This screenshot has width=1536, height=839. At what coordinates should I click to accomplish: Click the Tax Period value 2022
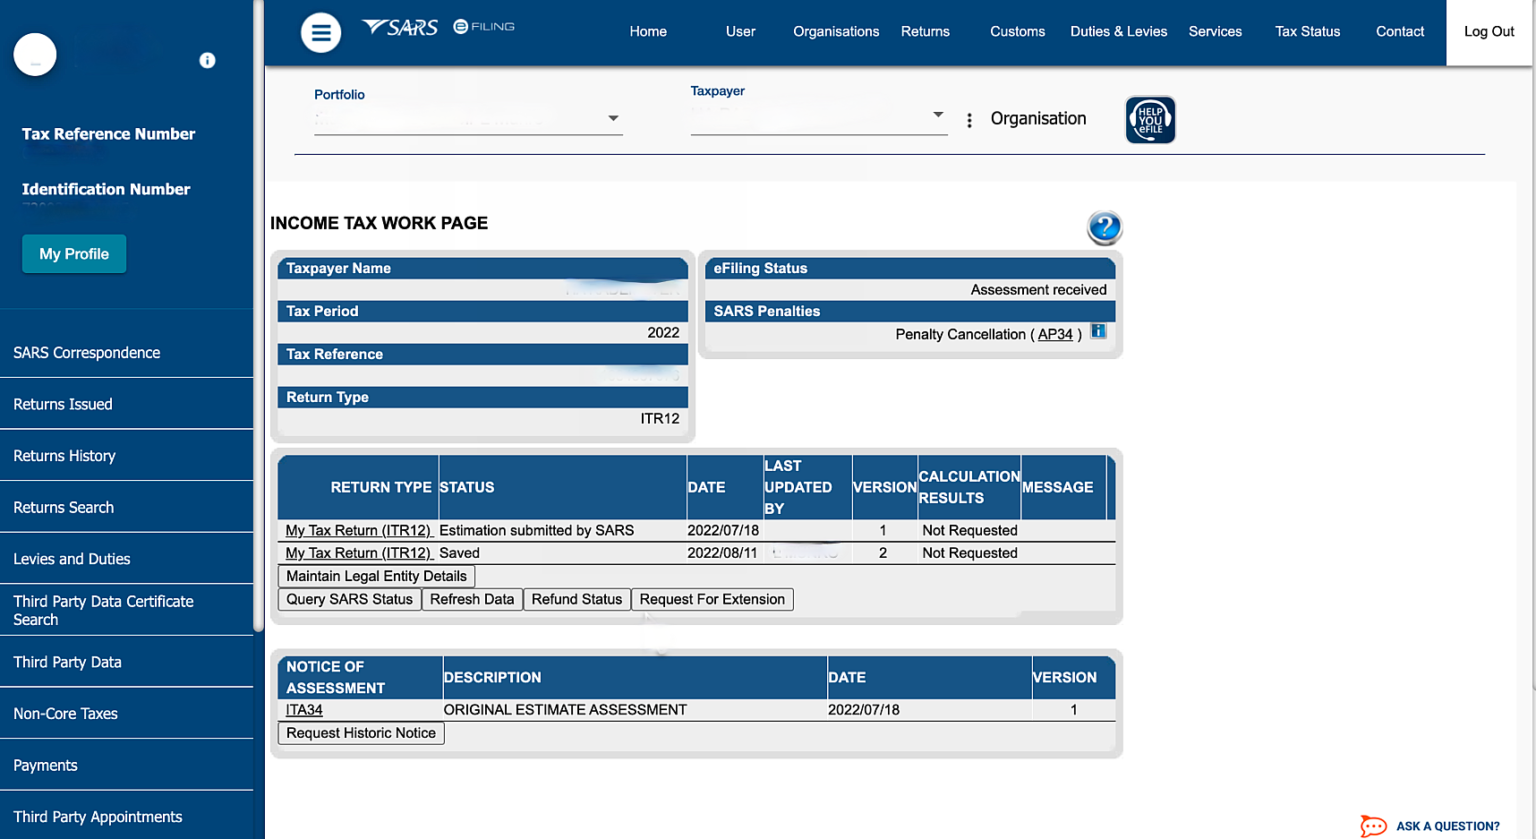coord(663,333)
